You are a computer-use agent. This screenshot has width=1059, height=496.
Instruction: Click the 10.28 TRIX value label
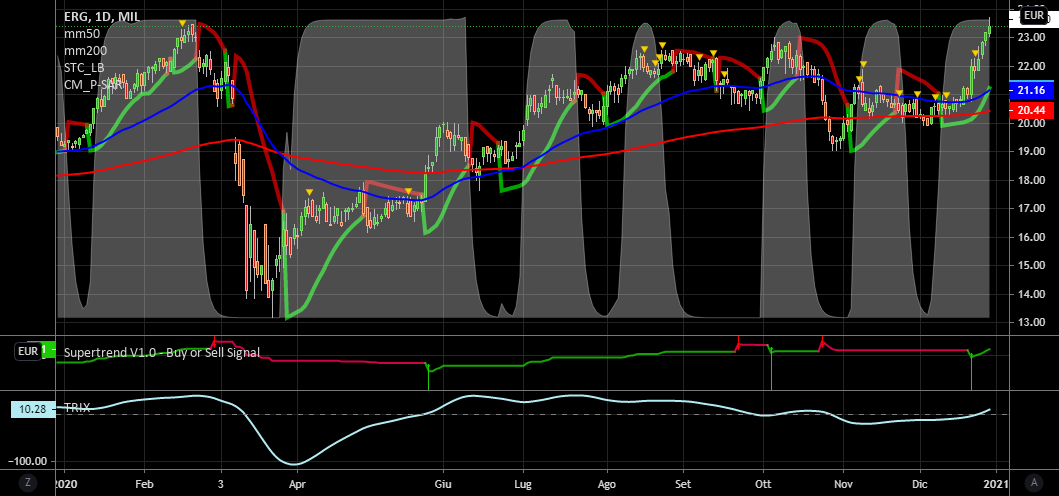[x=30, y=409]
